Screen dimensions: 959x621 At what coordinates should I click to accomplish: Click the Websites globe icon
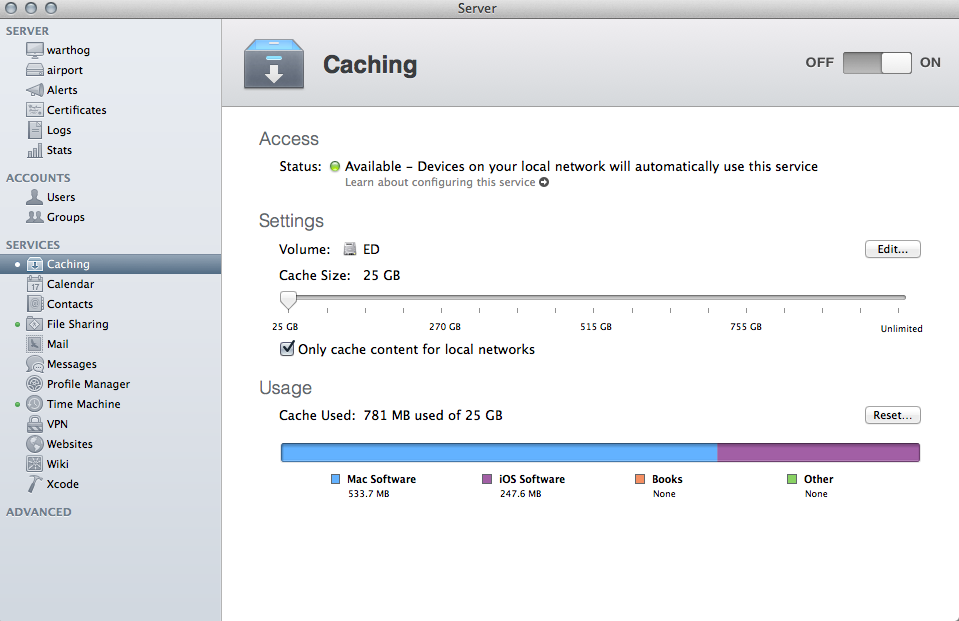tap(34, 444)
